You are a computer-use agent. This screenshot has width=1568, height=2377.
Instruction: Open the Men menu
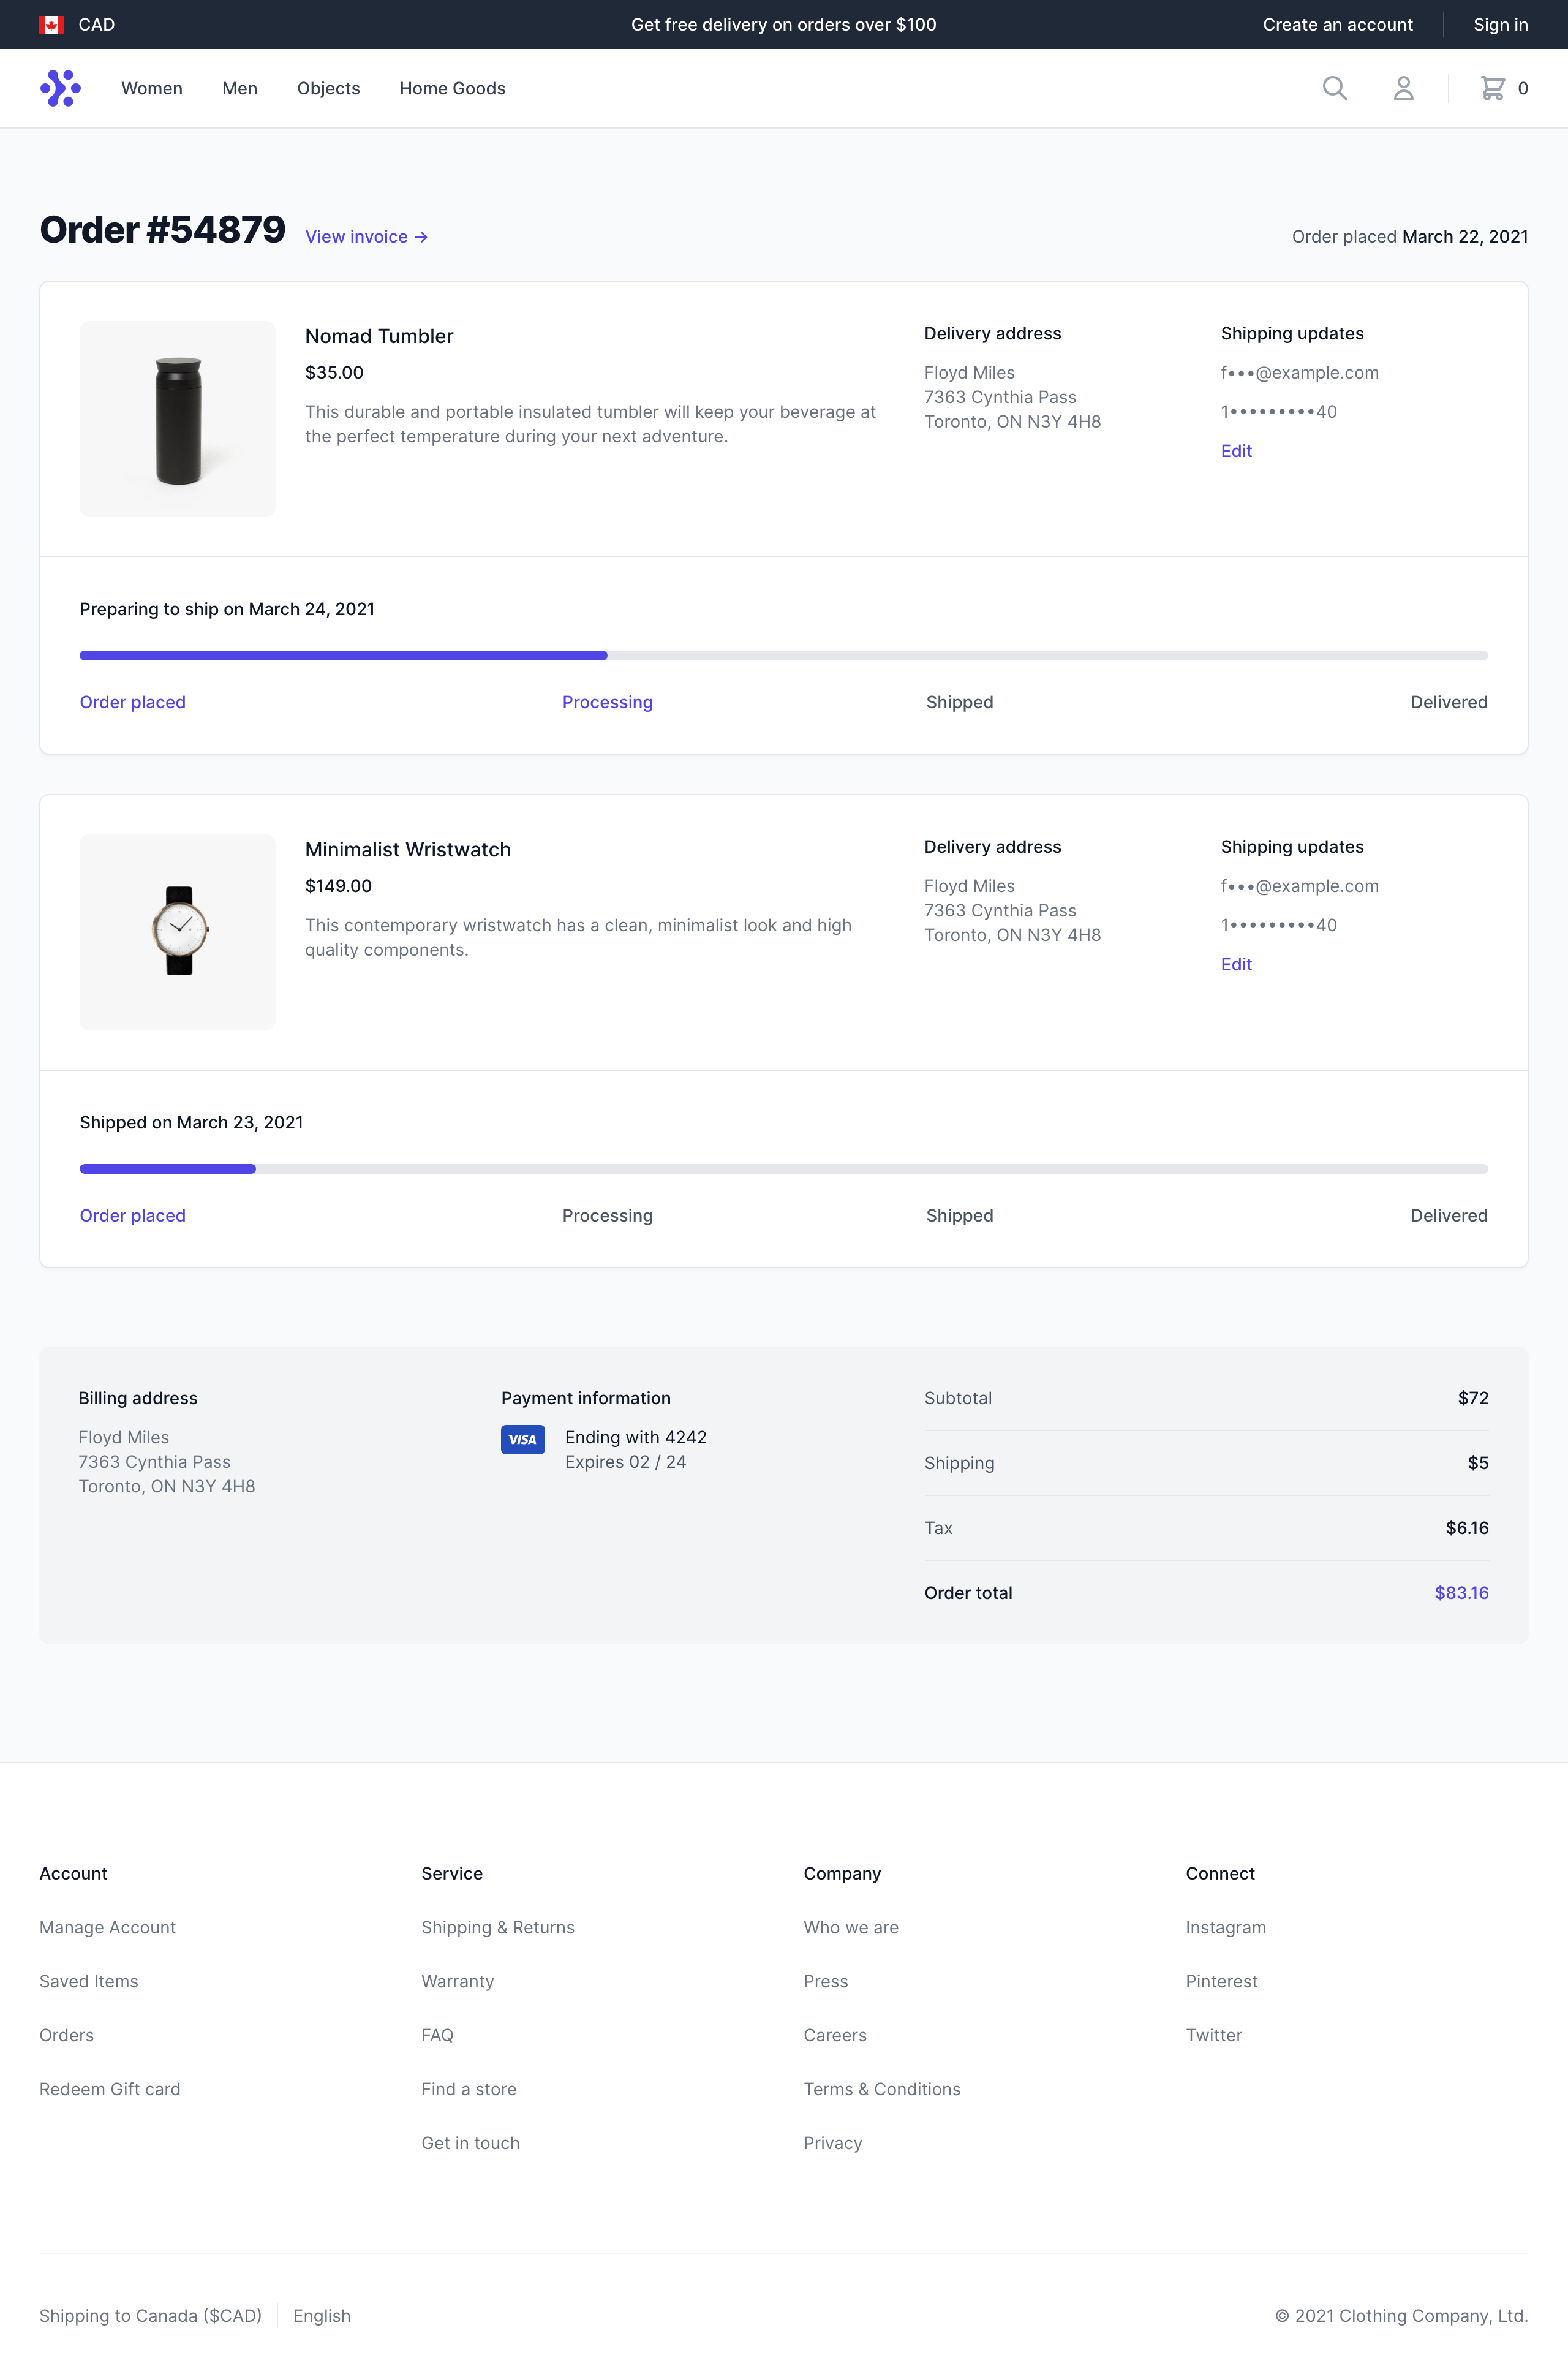coord(240,88)
